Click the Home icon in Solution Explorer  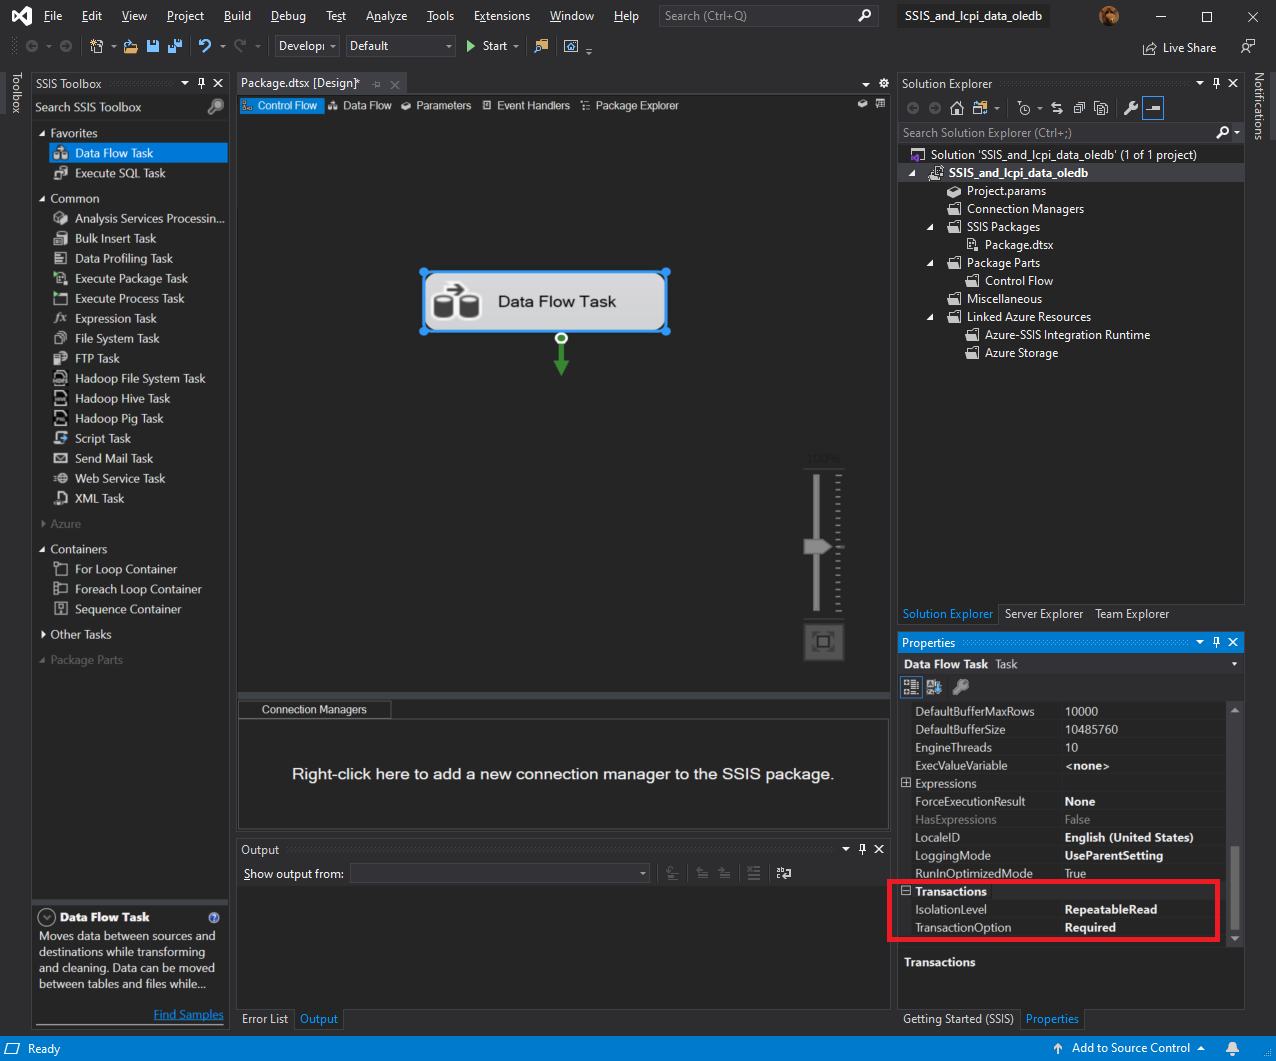pyautogui.click(x=957, y=108)
